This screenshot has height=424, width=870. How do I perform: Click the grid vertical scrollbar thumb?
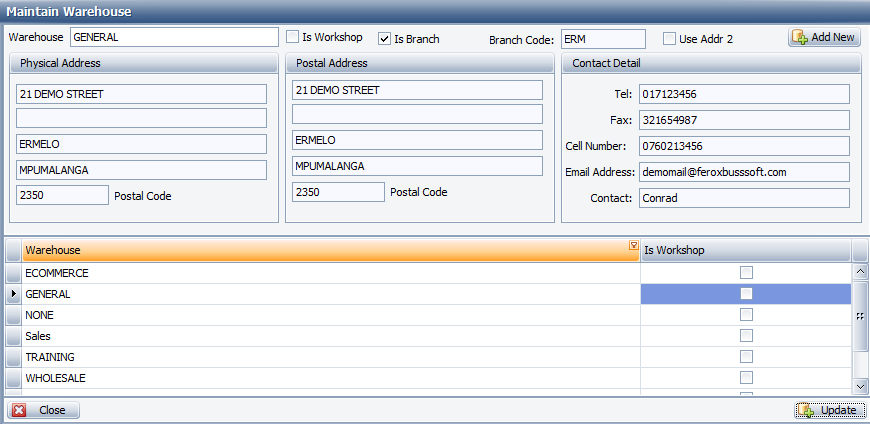pos(860,316)
